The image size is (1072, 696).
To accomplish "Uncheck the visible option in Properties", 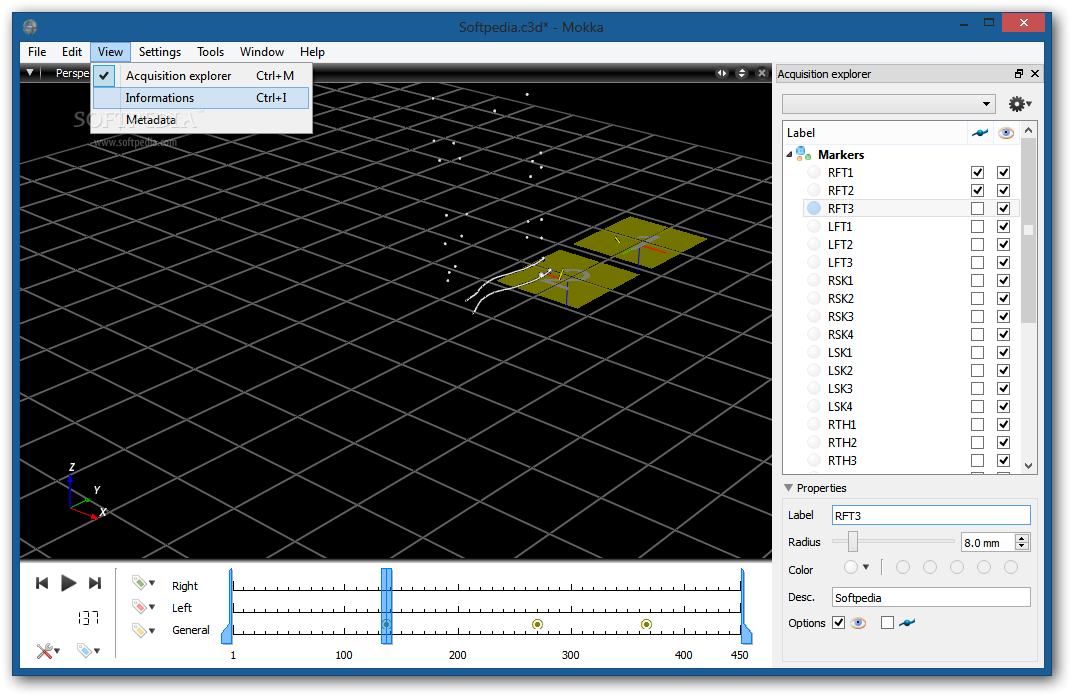I will [x=838, y=622].
